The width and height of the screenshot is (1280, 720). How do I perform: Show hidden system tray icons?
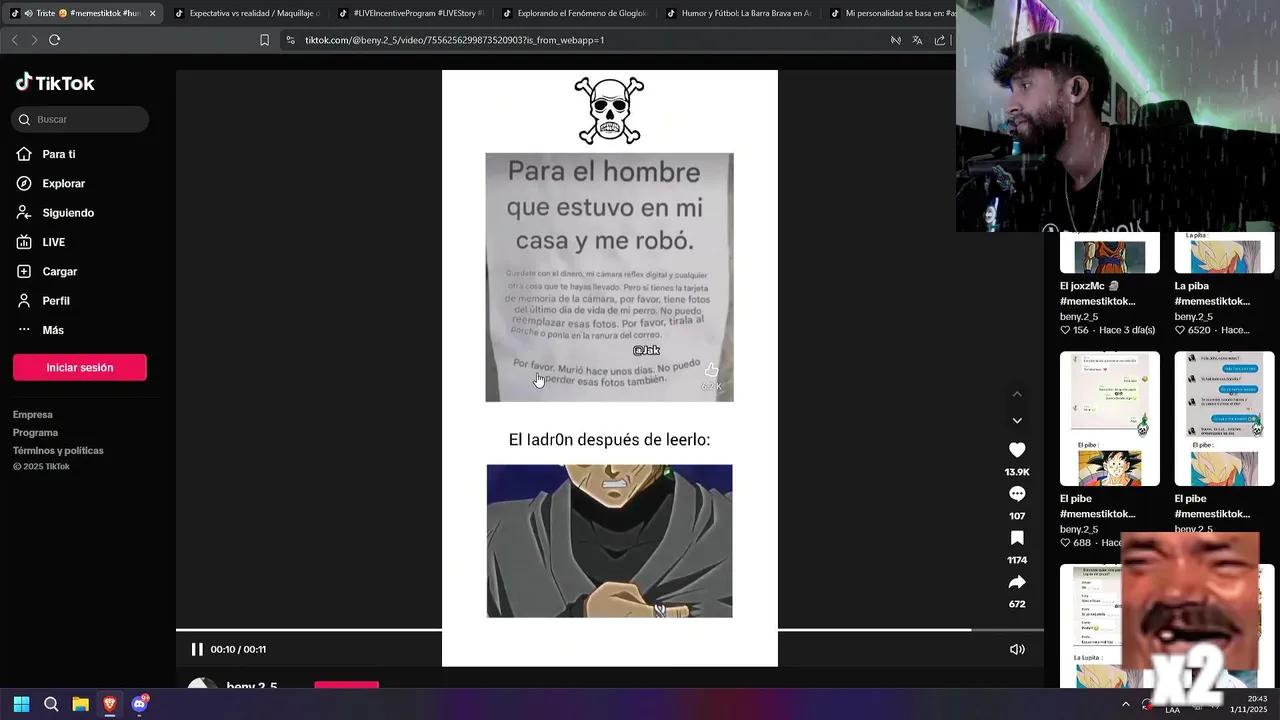[x=1126, y=704]
